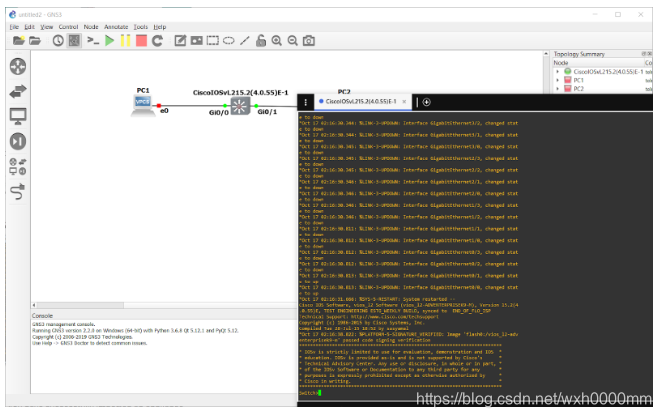Screen dimensions: 662x418
Task: Select the Add a link cable icon
Action: click(18, 192)
